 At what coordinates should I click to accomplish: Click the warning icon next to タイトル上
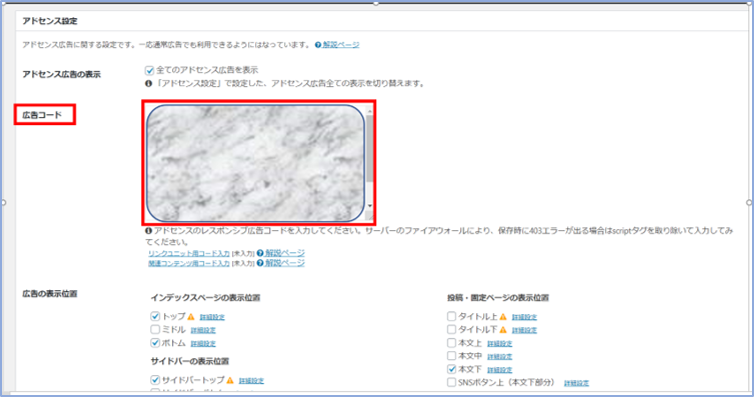(x=503, y=317)
